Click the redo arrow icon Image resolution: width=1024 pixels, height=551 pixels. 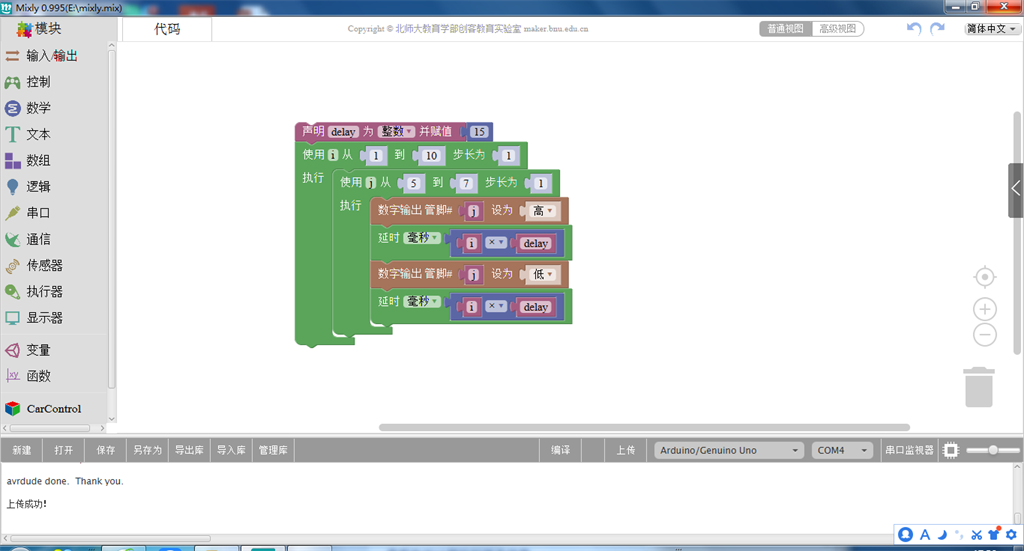937,29
